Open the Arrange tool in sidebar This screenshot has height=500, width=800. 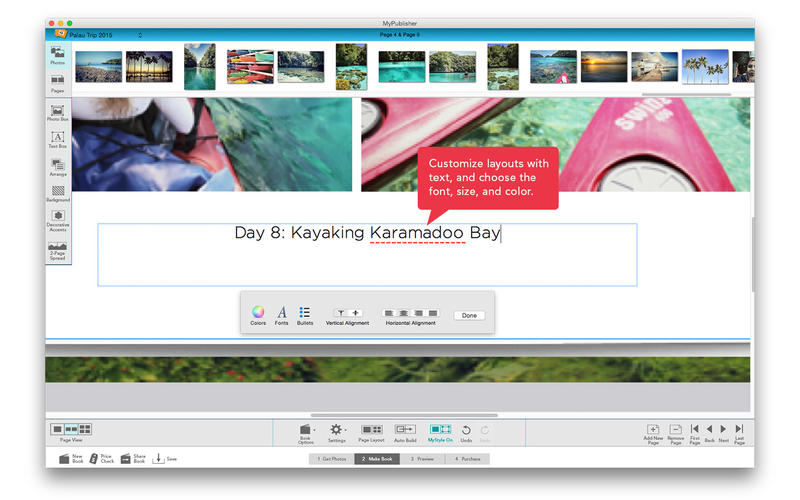point(57,165)
